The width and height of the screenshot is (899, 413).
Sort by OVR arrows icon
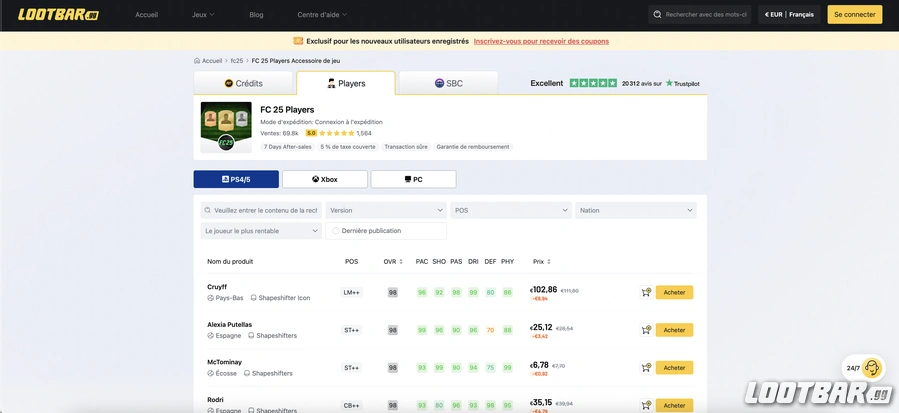(401, 262)
